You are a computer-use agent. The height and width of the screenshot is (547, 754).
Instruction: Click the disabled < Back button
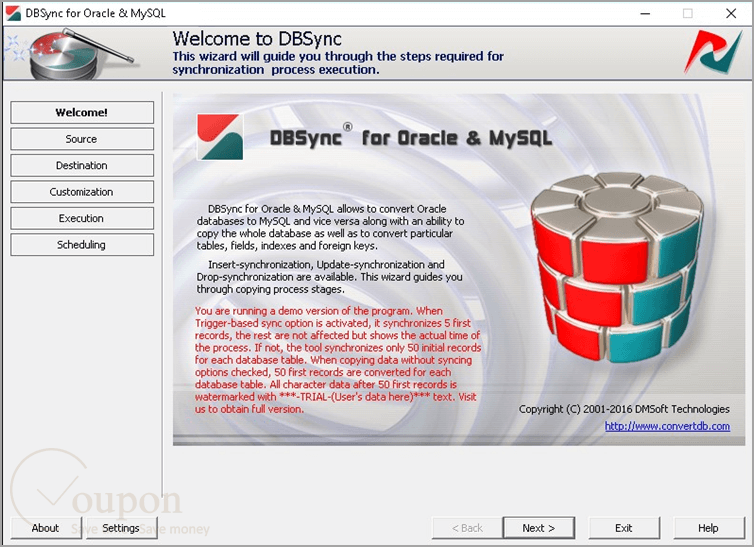coord(467,528)
